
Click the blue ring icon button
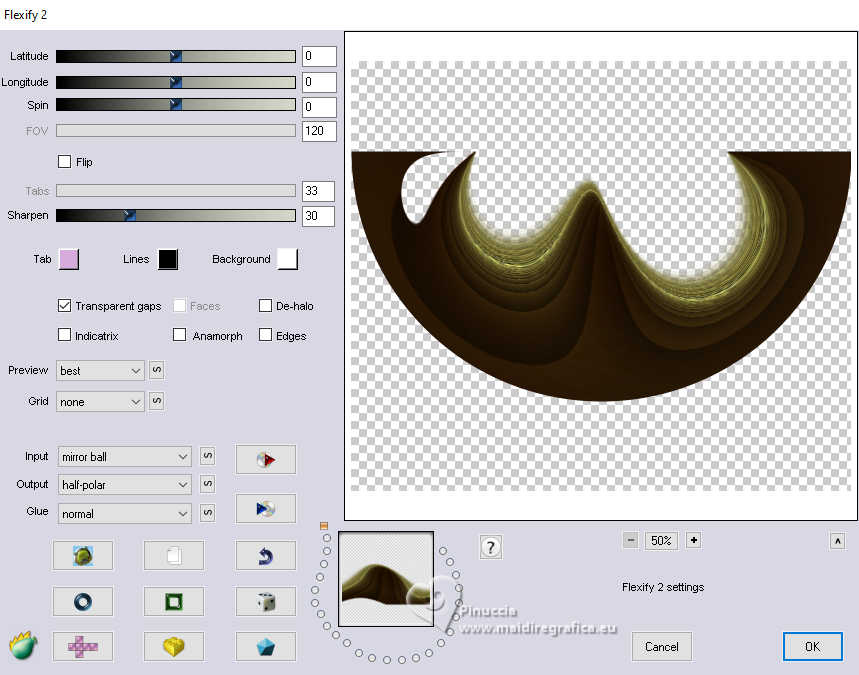click(83, 602)
